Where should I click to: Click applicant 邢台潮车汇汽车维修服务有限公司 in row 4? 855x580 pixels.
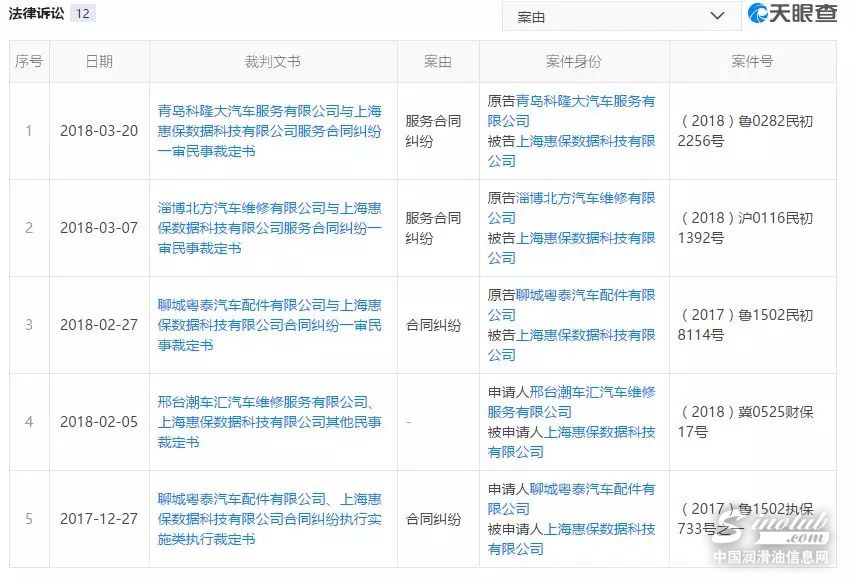coord(592,393)
